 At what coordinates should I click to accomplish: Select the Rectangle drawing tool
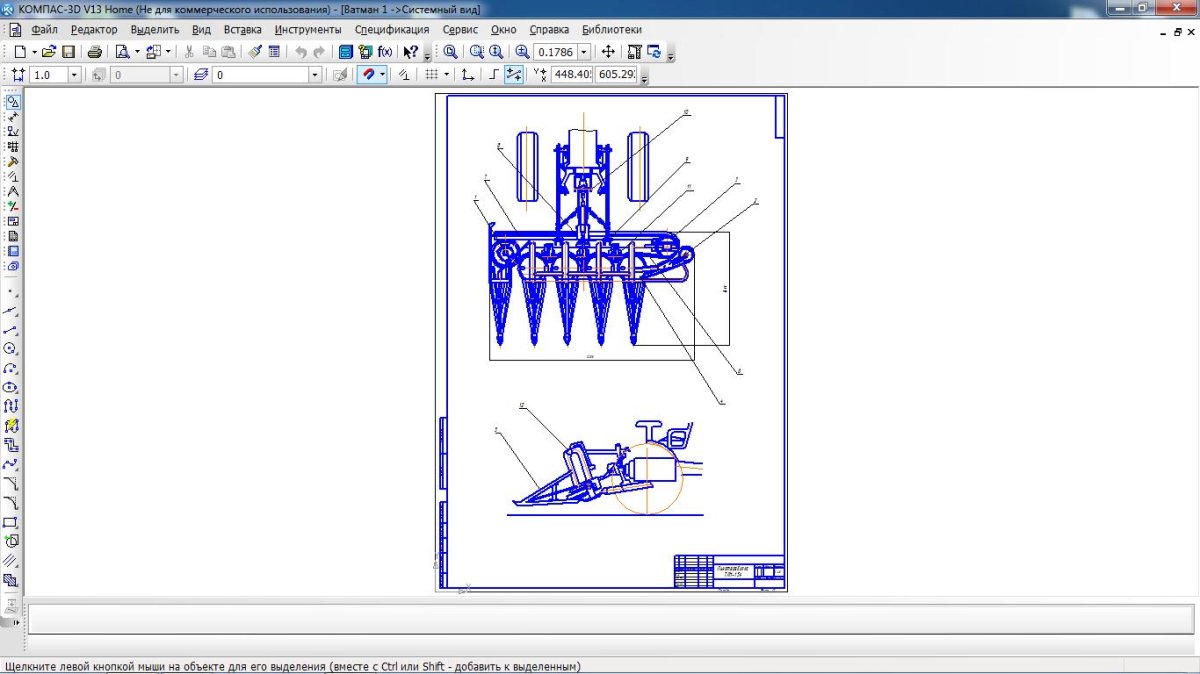point(11,522)
